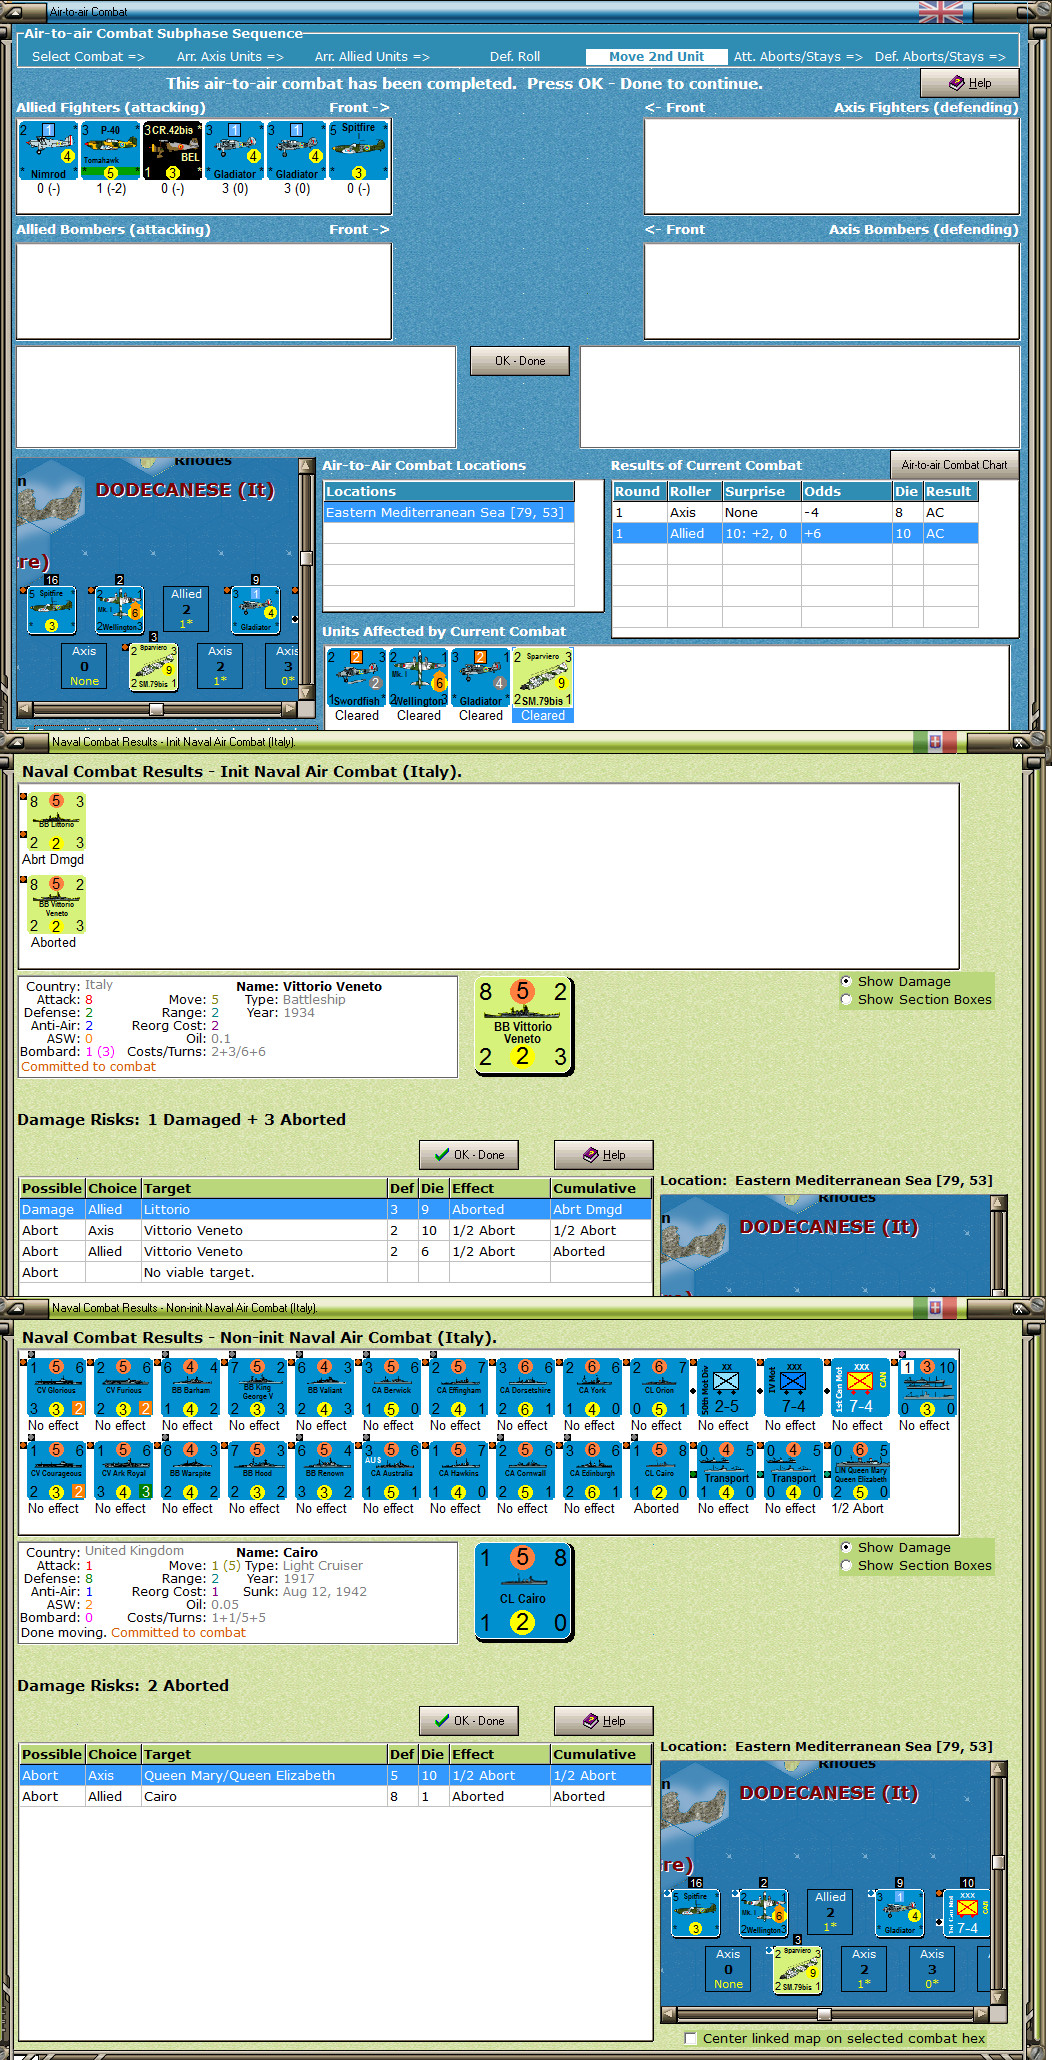The height and width of the screenshot is (2060, 1052).
Task: Select BB Littorio counter marked Abrt Dmgd
Action: coord(56,822)
